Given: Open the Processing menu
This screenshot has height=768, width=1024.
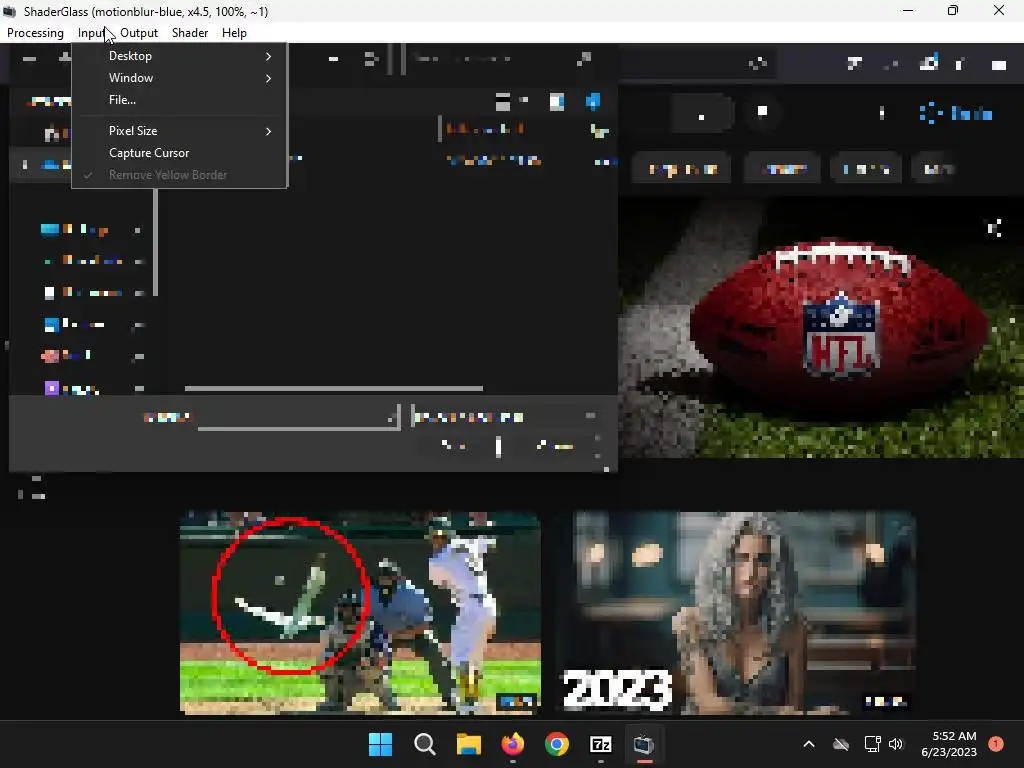Looking at the screenshot, I should pyautogui.click(x=35, y=33).
